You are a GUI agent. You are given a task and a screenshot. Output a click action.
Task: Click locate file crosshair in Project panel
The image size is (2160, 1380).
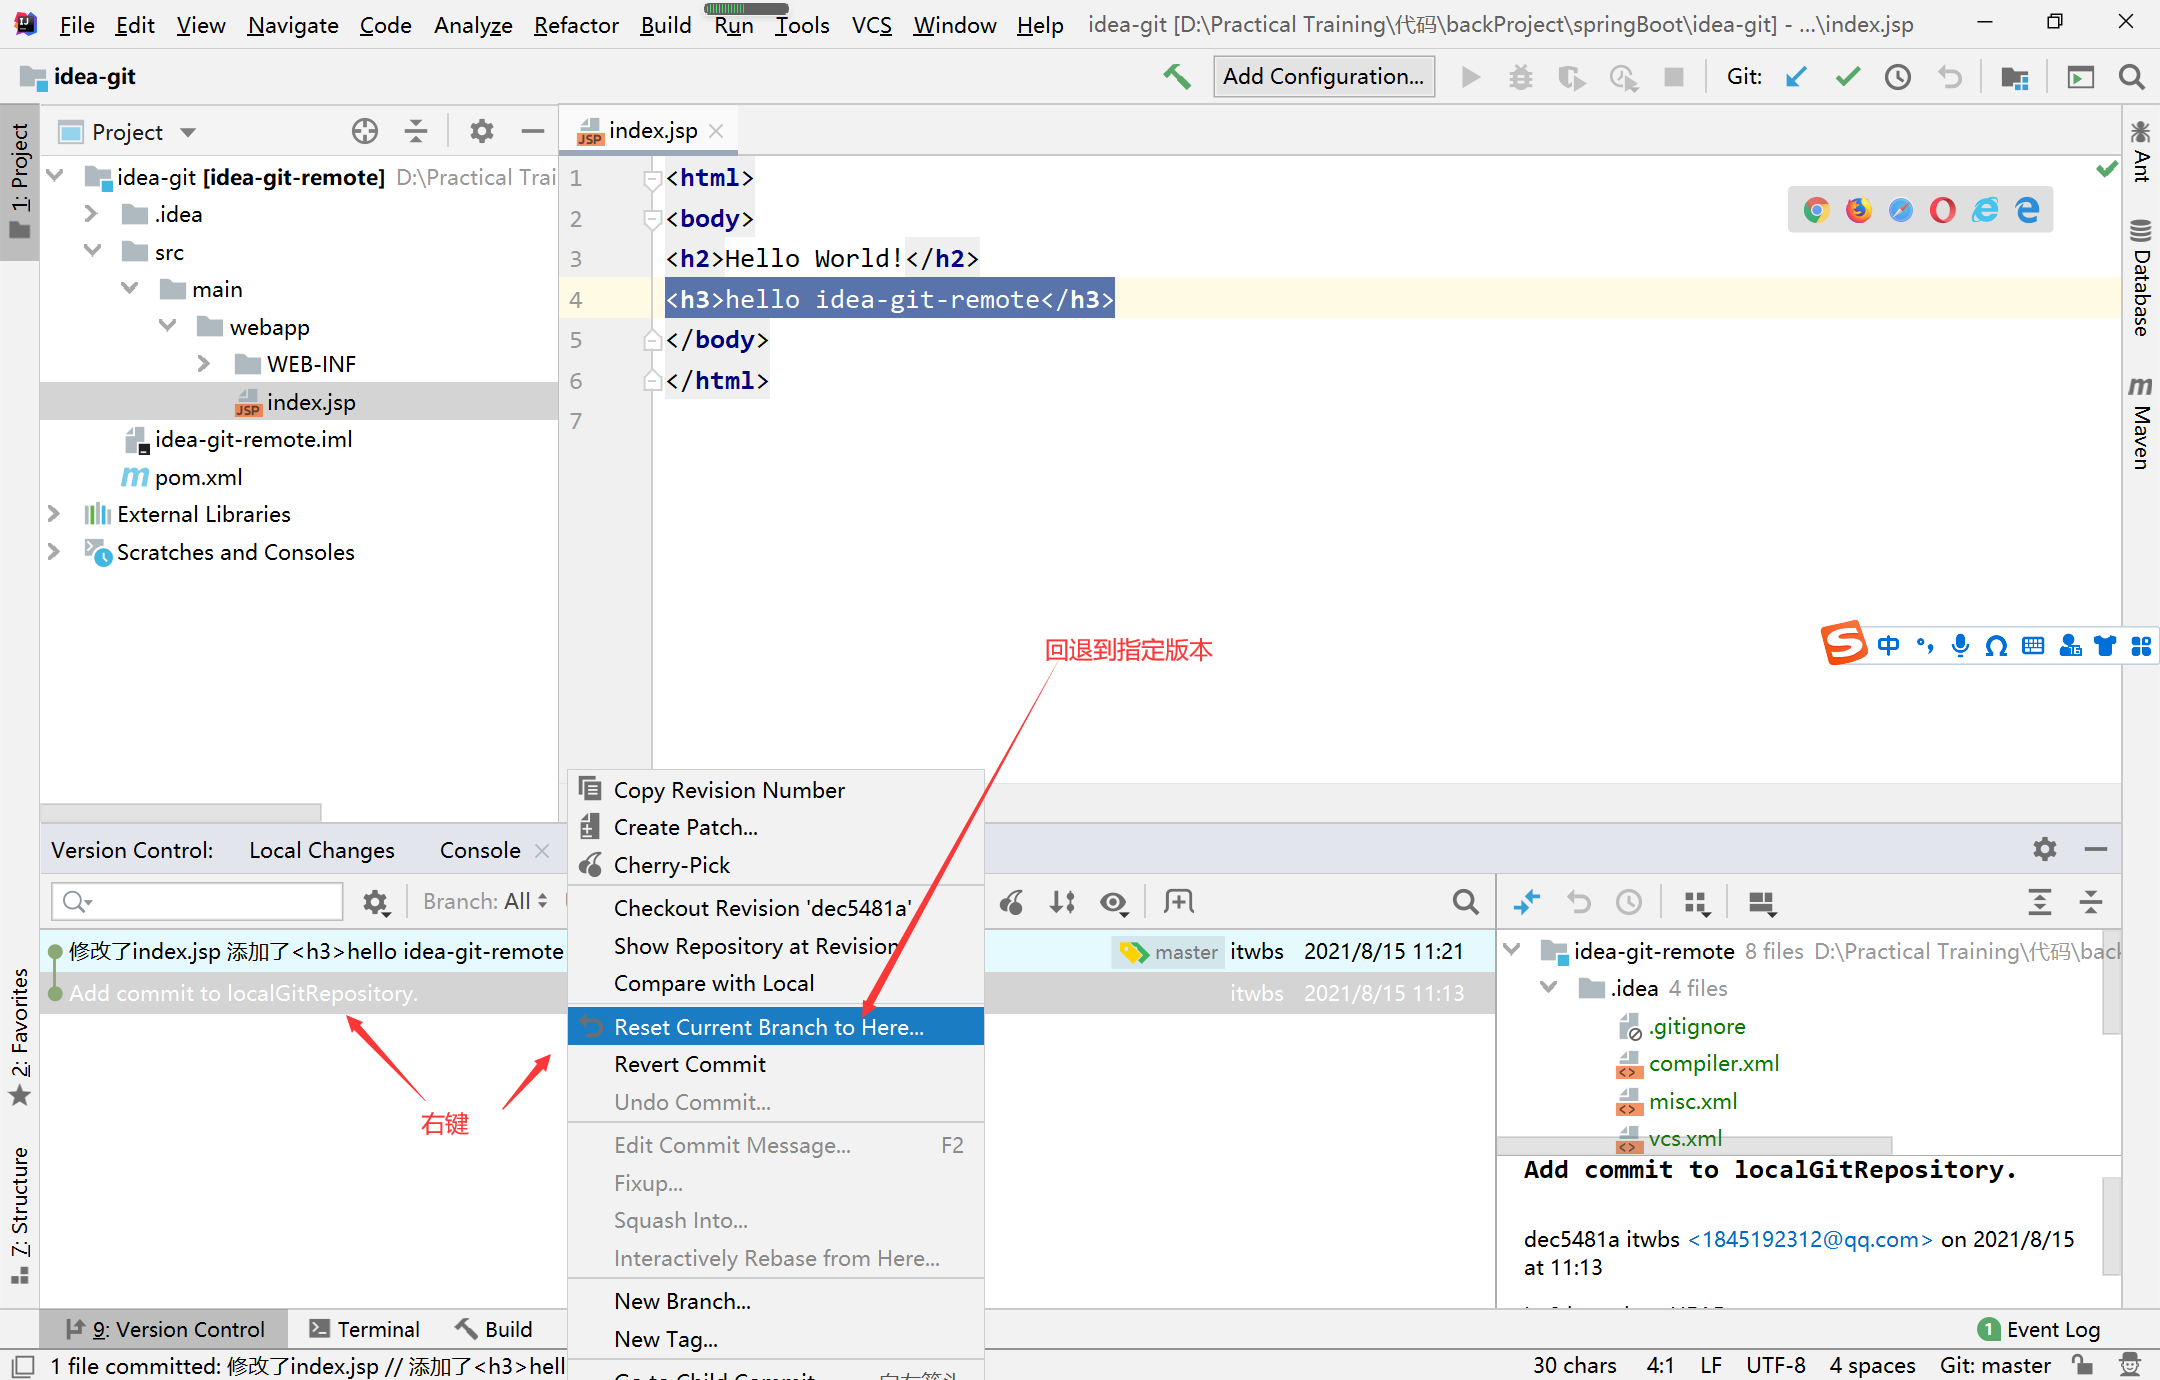[x=365, y=131]
